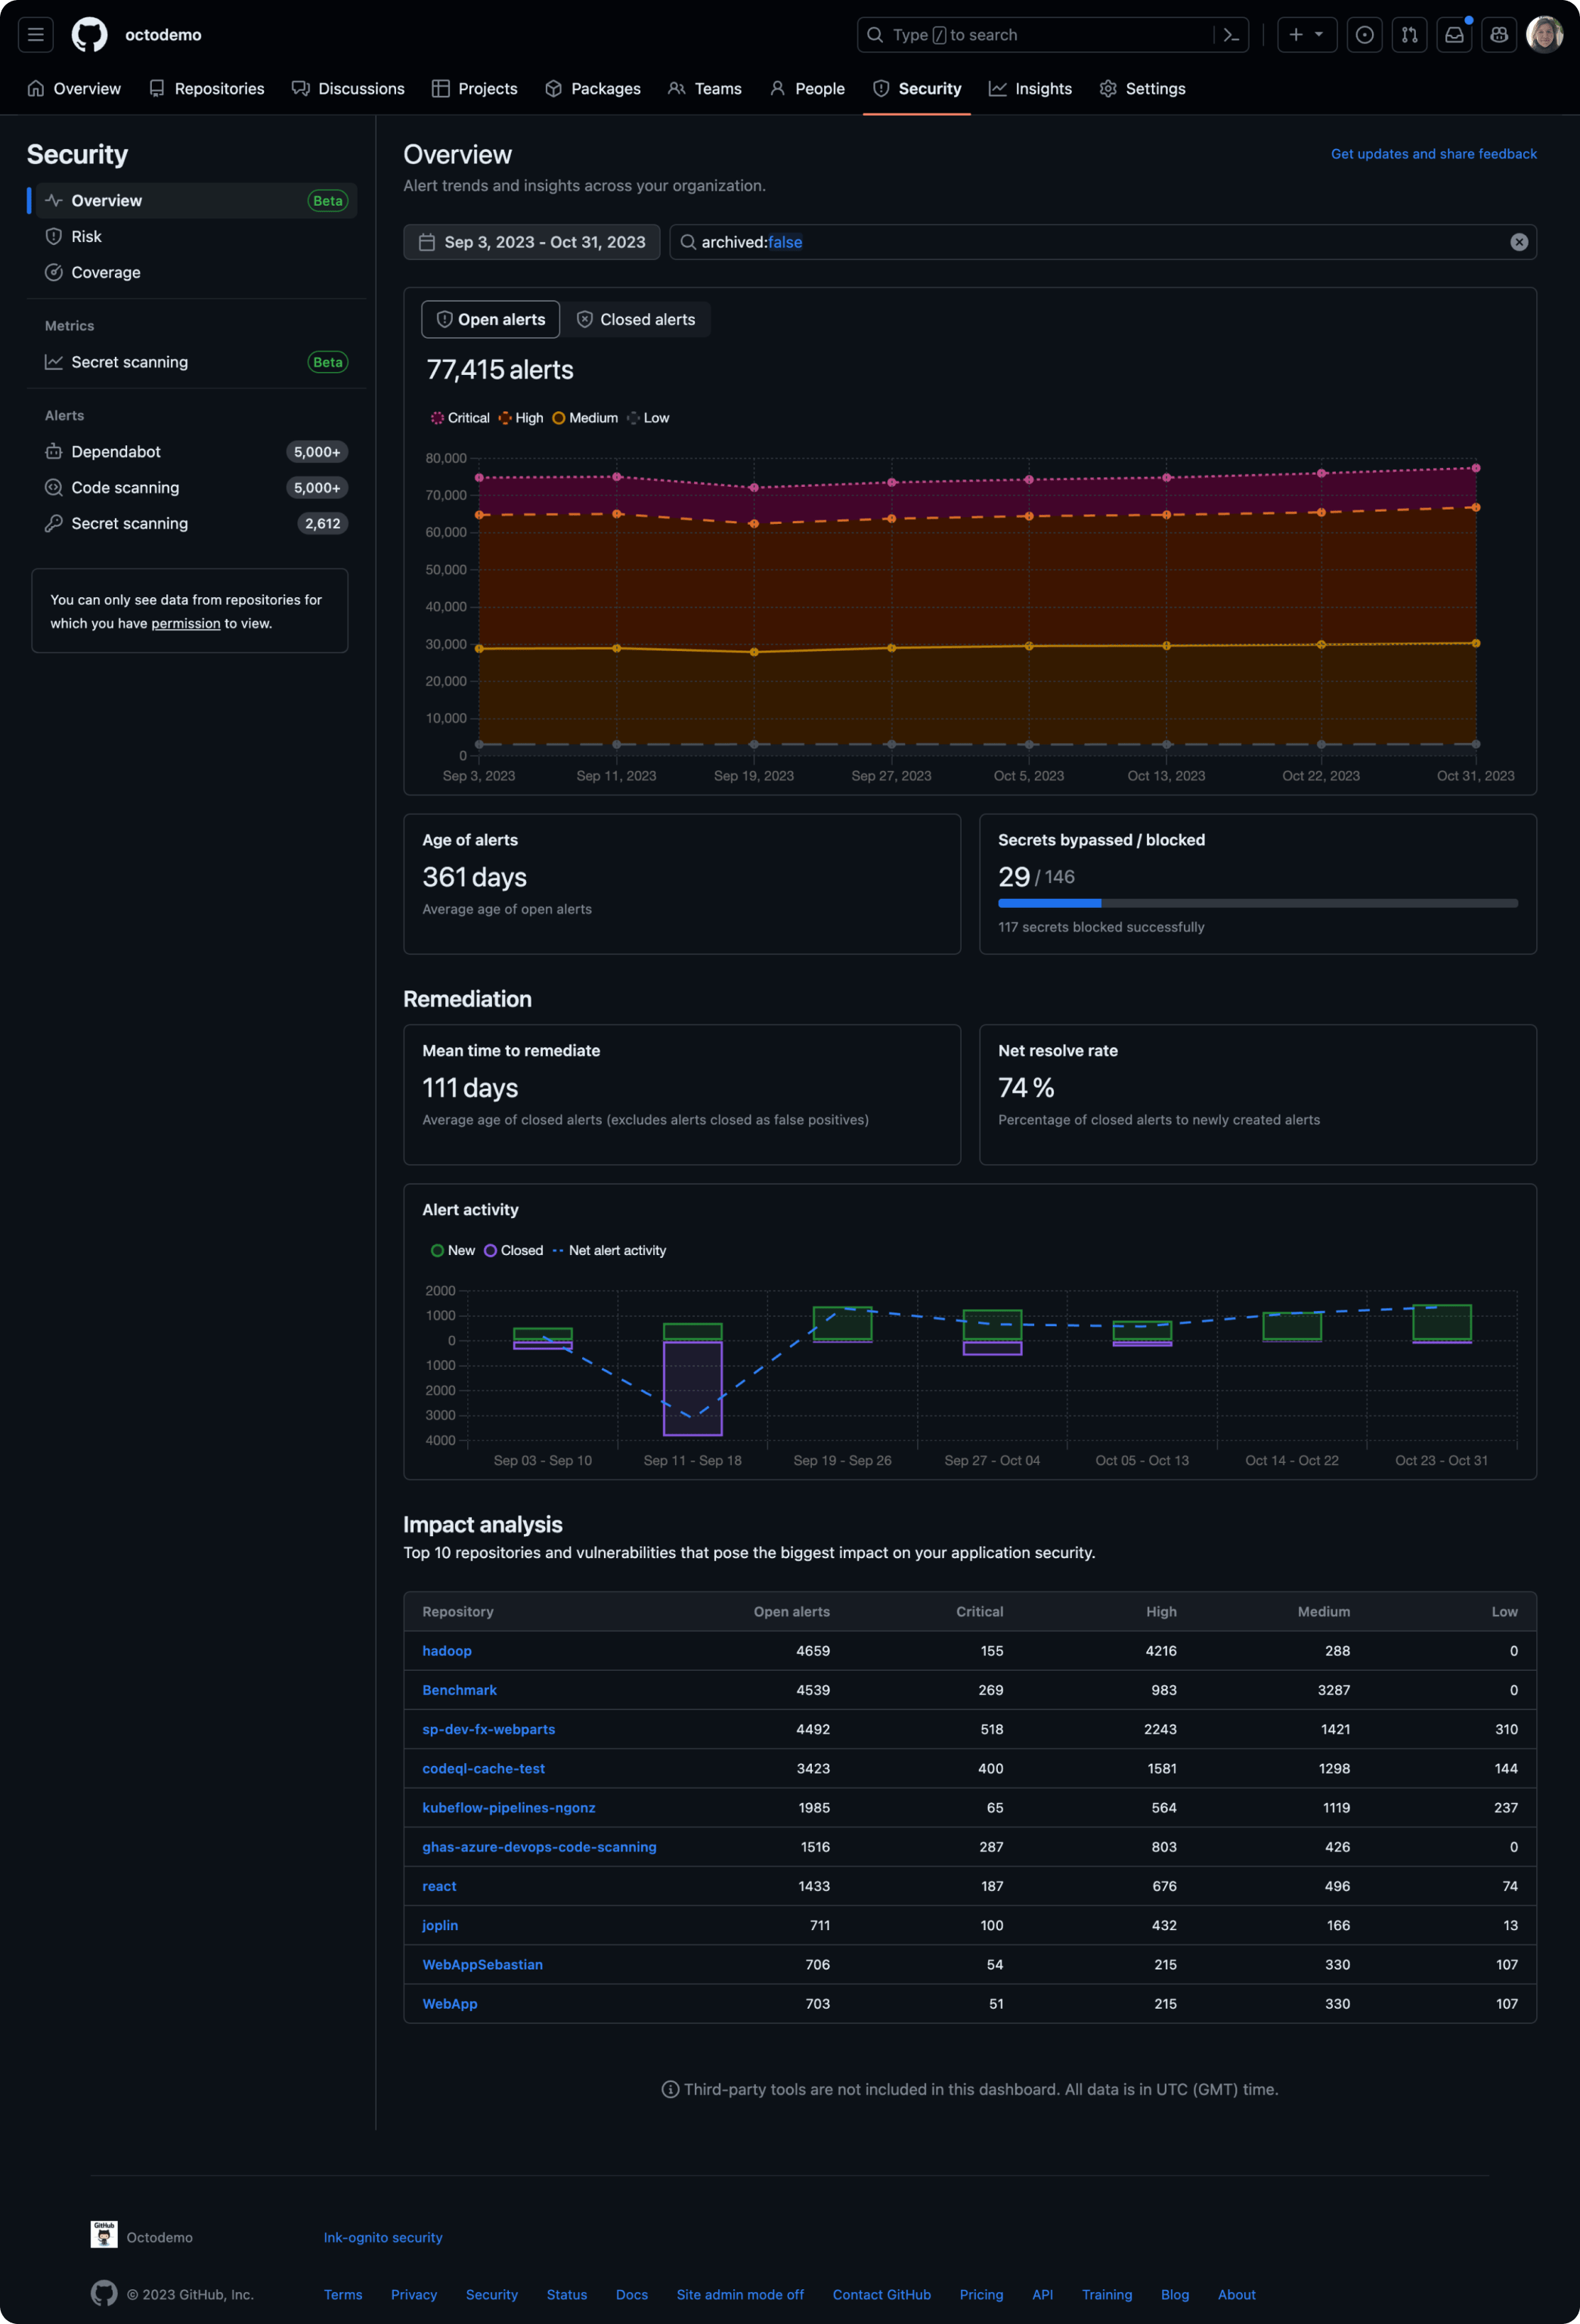Image resolution: width=1580 pixels, height=2324 pixels.
Task: Open Secret scanning metrics in sidebar
Action: (x=196, y=362)
